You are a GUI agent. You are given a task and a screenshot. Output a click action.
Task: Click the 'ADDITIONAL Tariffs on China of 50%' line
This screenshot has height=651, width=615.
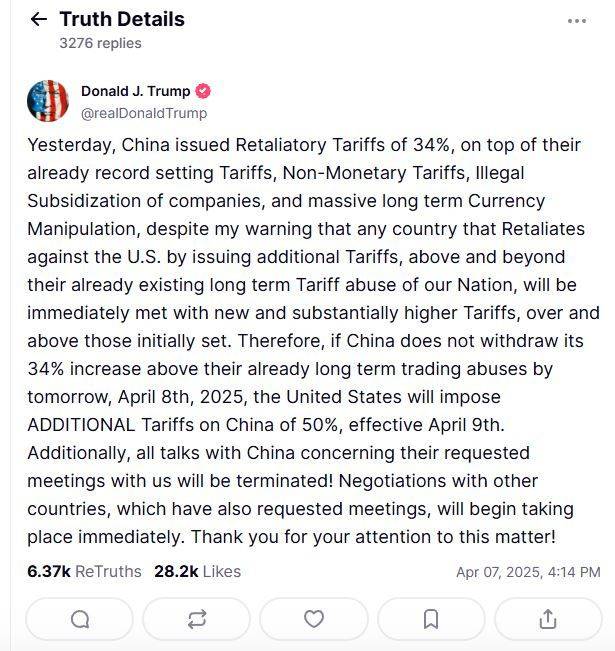(x=266, y=425)
